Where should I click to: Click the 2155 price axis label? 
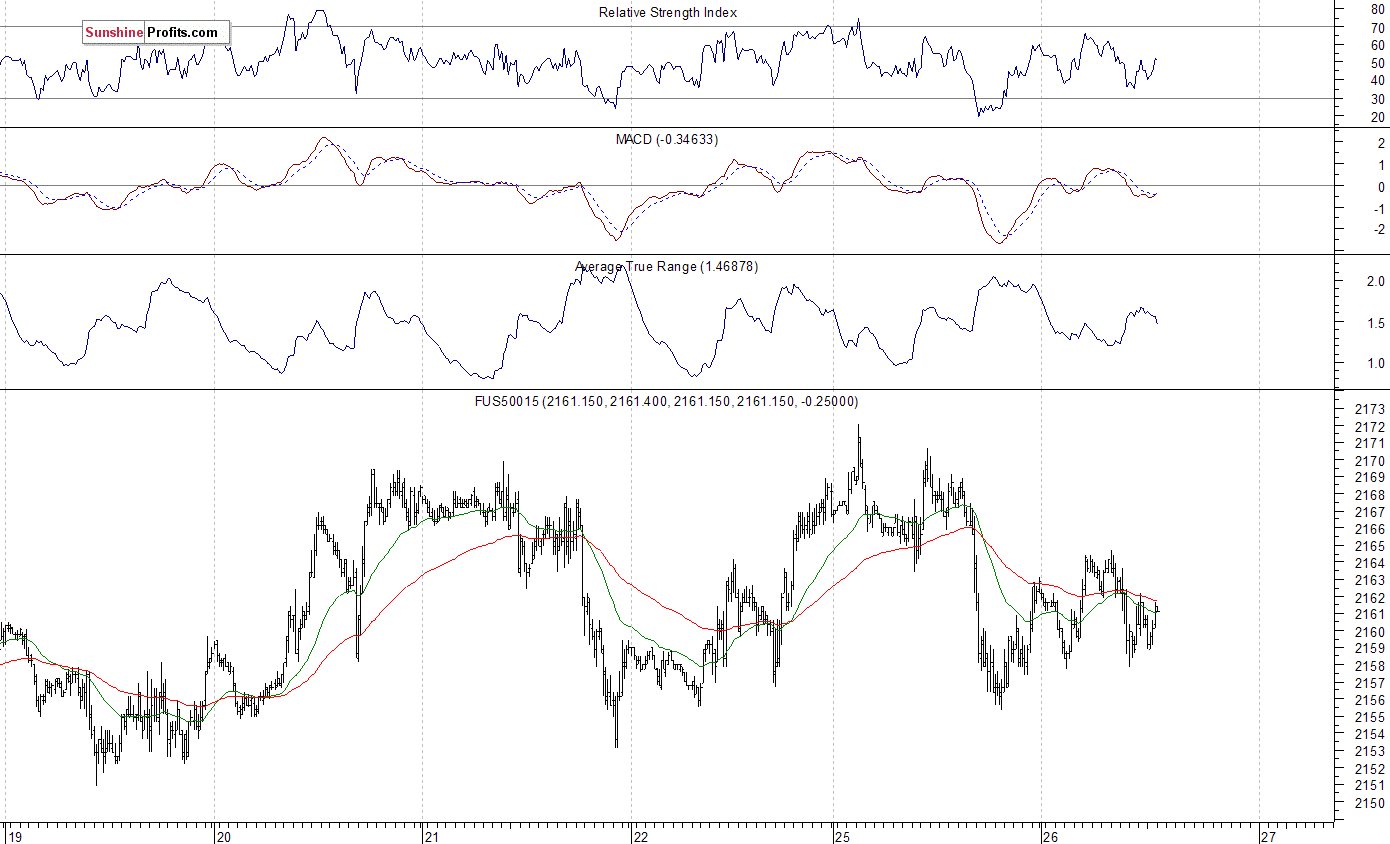1369,718
